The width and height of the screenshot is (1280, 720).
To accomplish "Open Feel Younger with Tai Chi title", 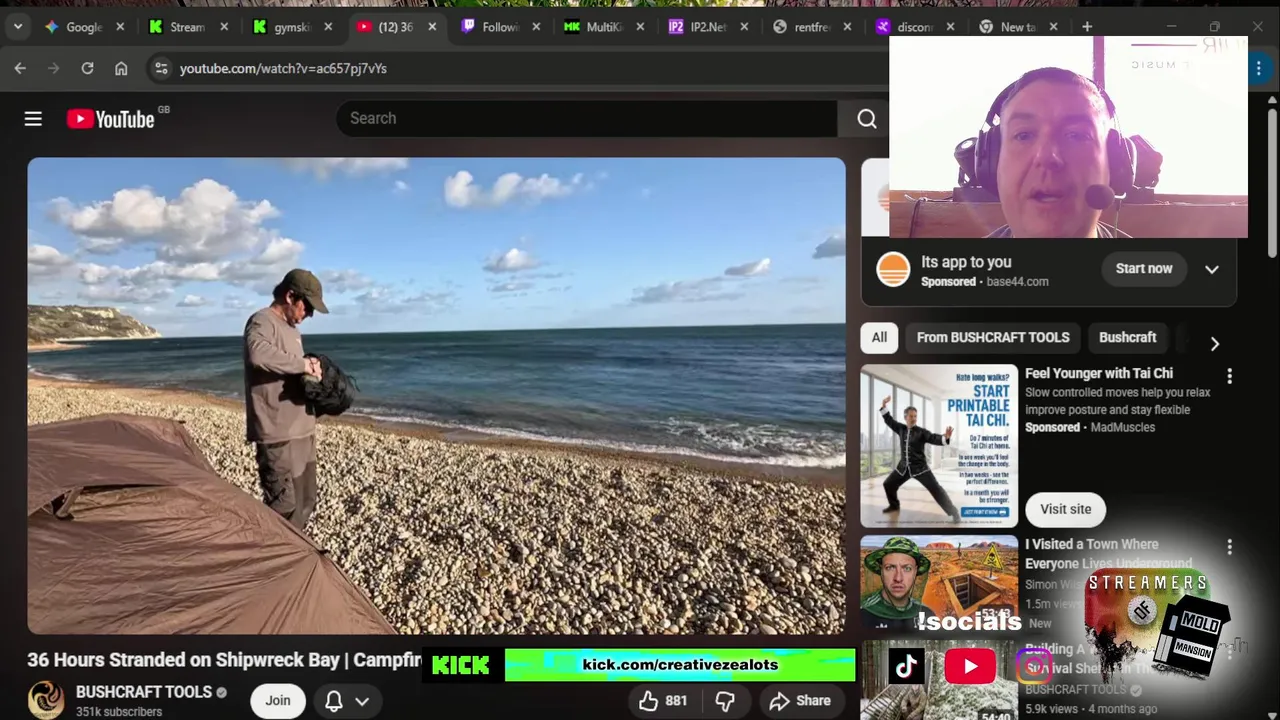I will (x=1099, y=373).
